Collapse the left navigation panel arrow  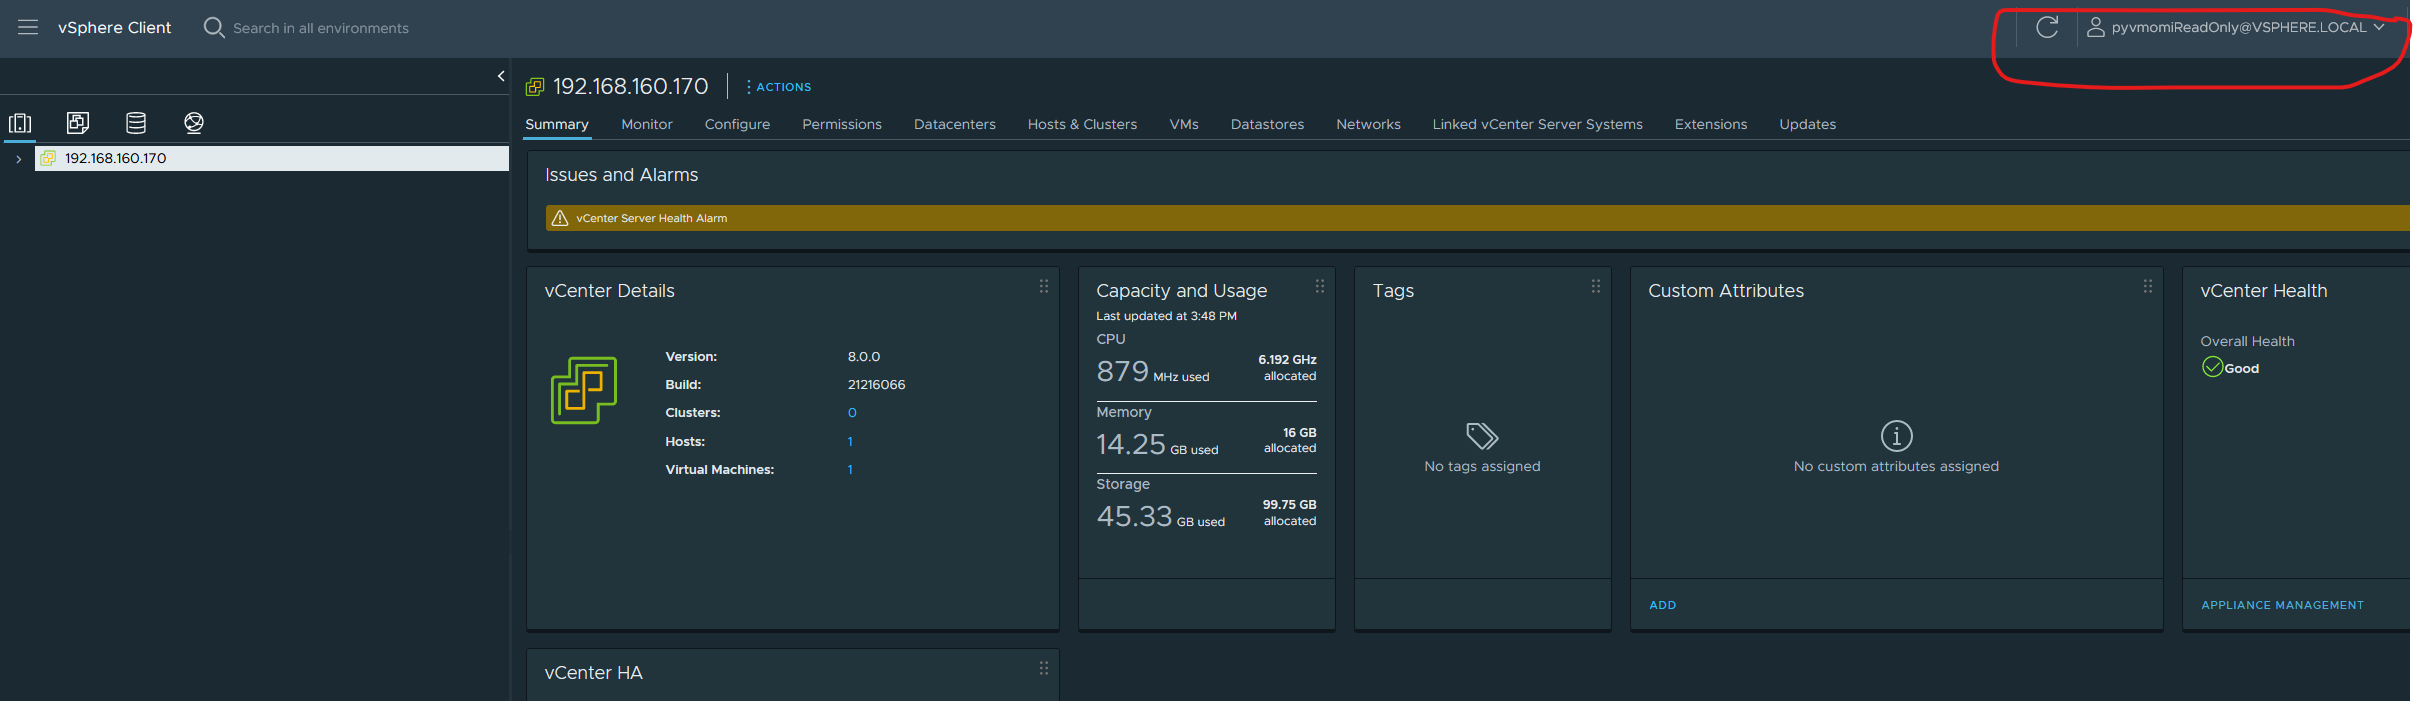501,76
